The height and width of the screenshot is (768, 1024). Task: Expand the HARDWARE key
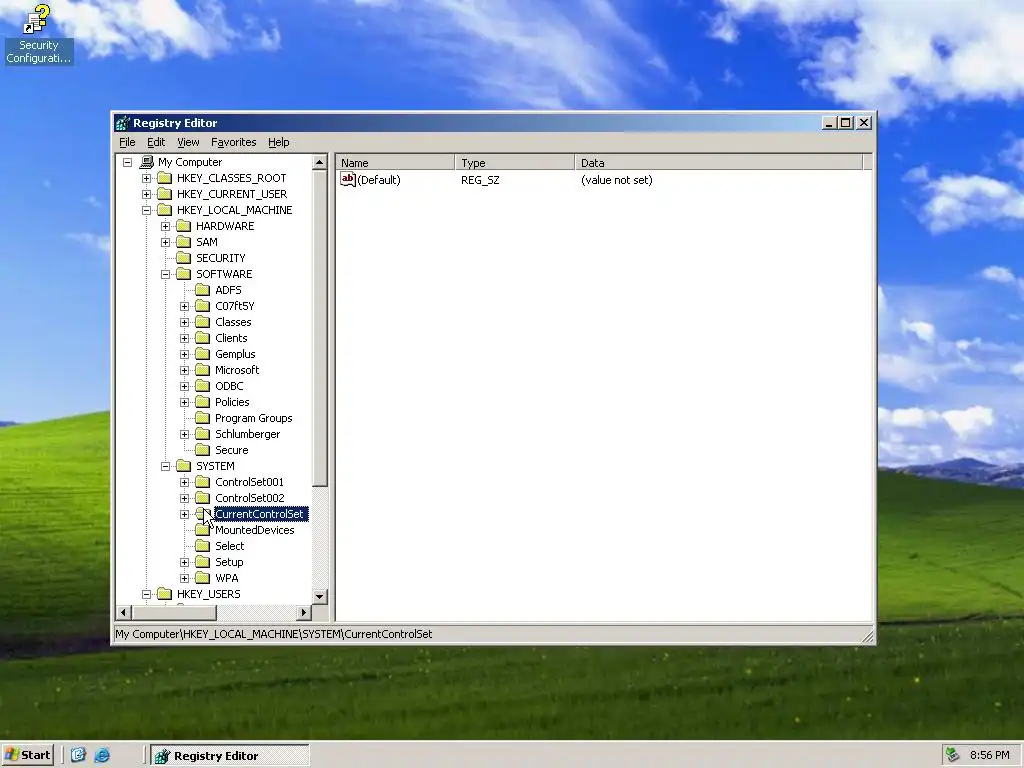click(165, 226)
